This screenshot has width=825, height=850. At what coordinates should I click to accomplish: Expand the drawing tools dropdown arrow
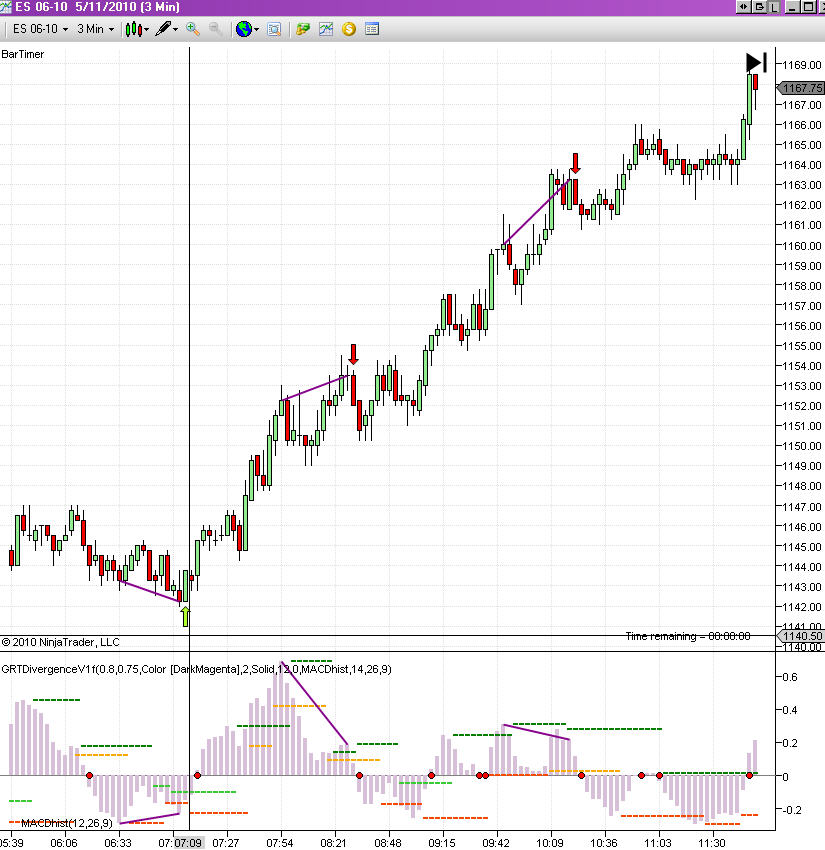175,30
